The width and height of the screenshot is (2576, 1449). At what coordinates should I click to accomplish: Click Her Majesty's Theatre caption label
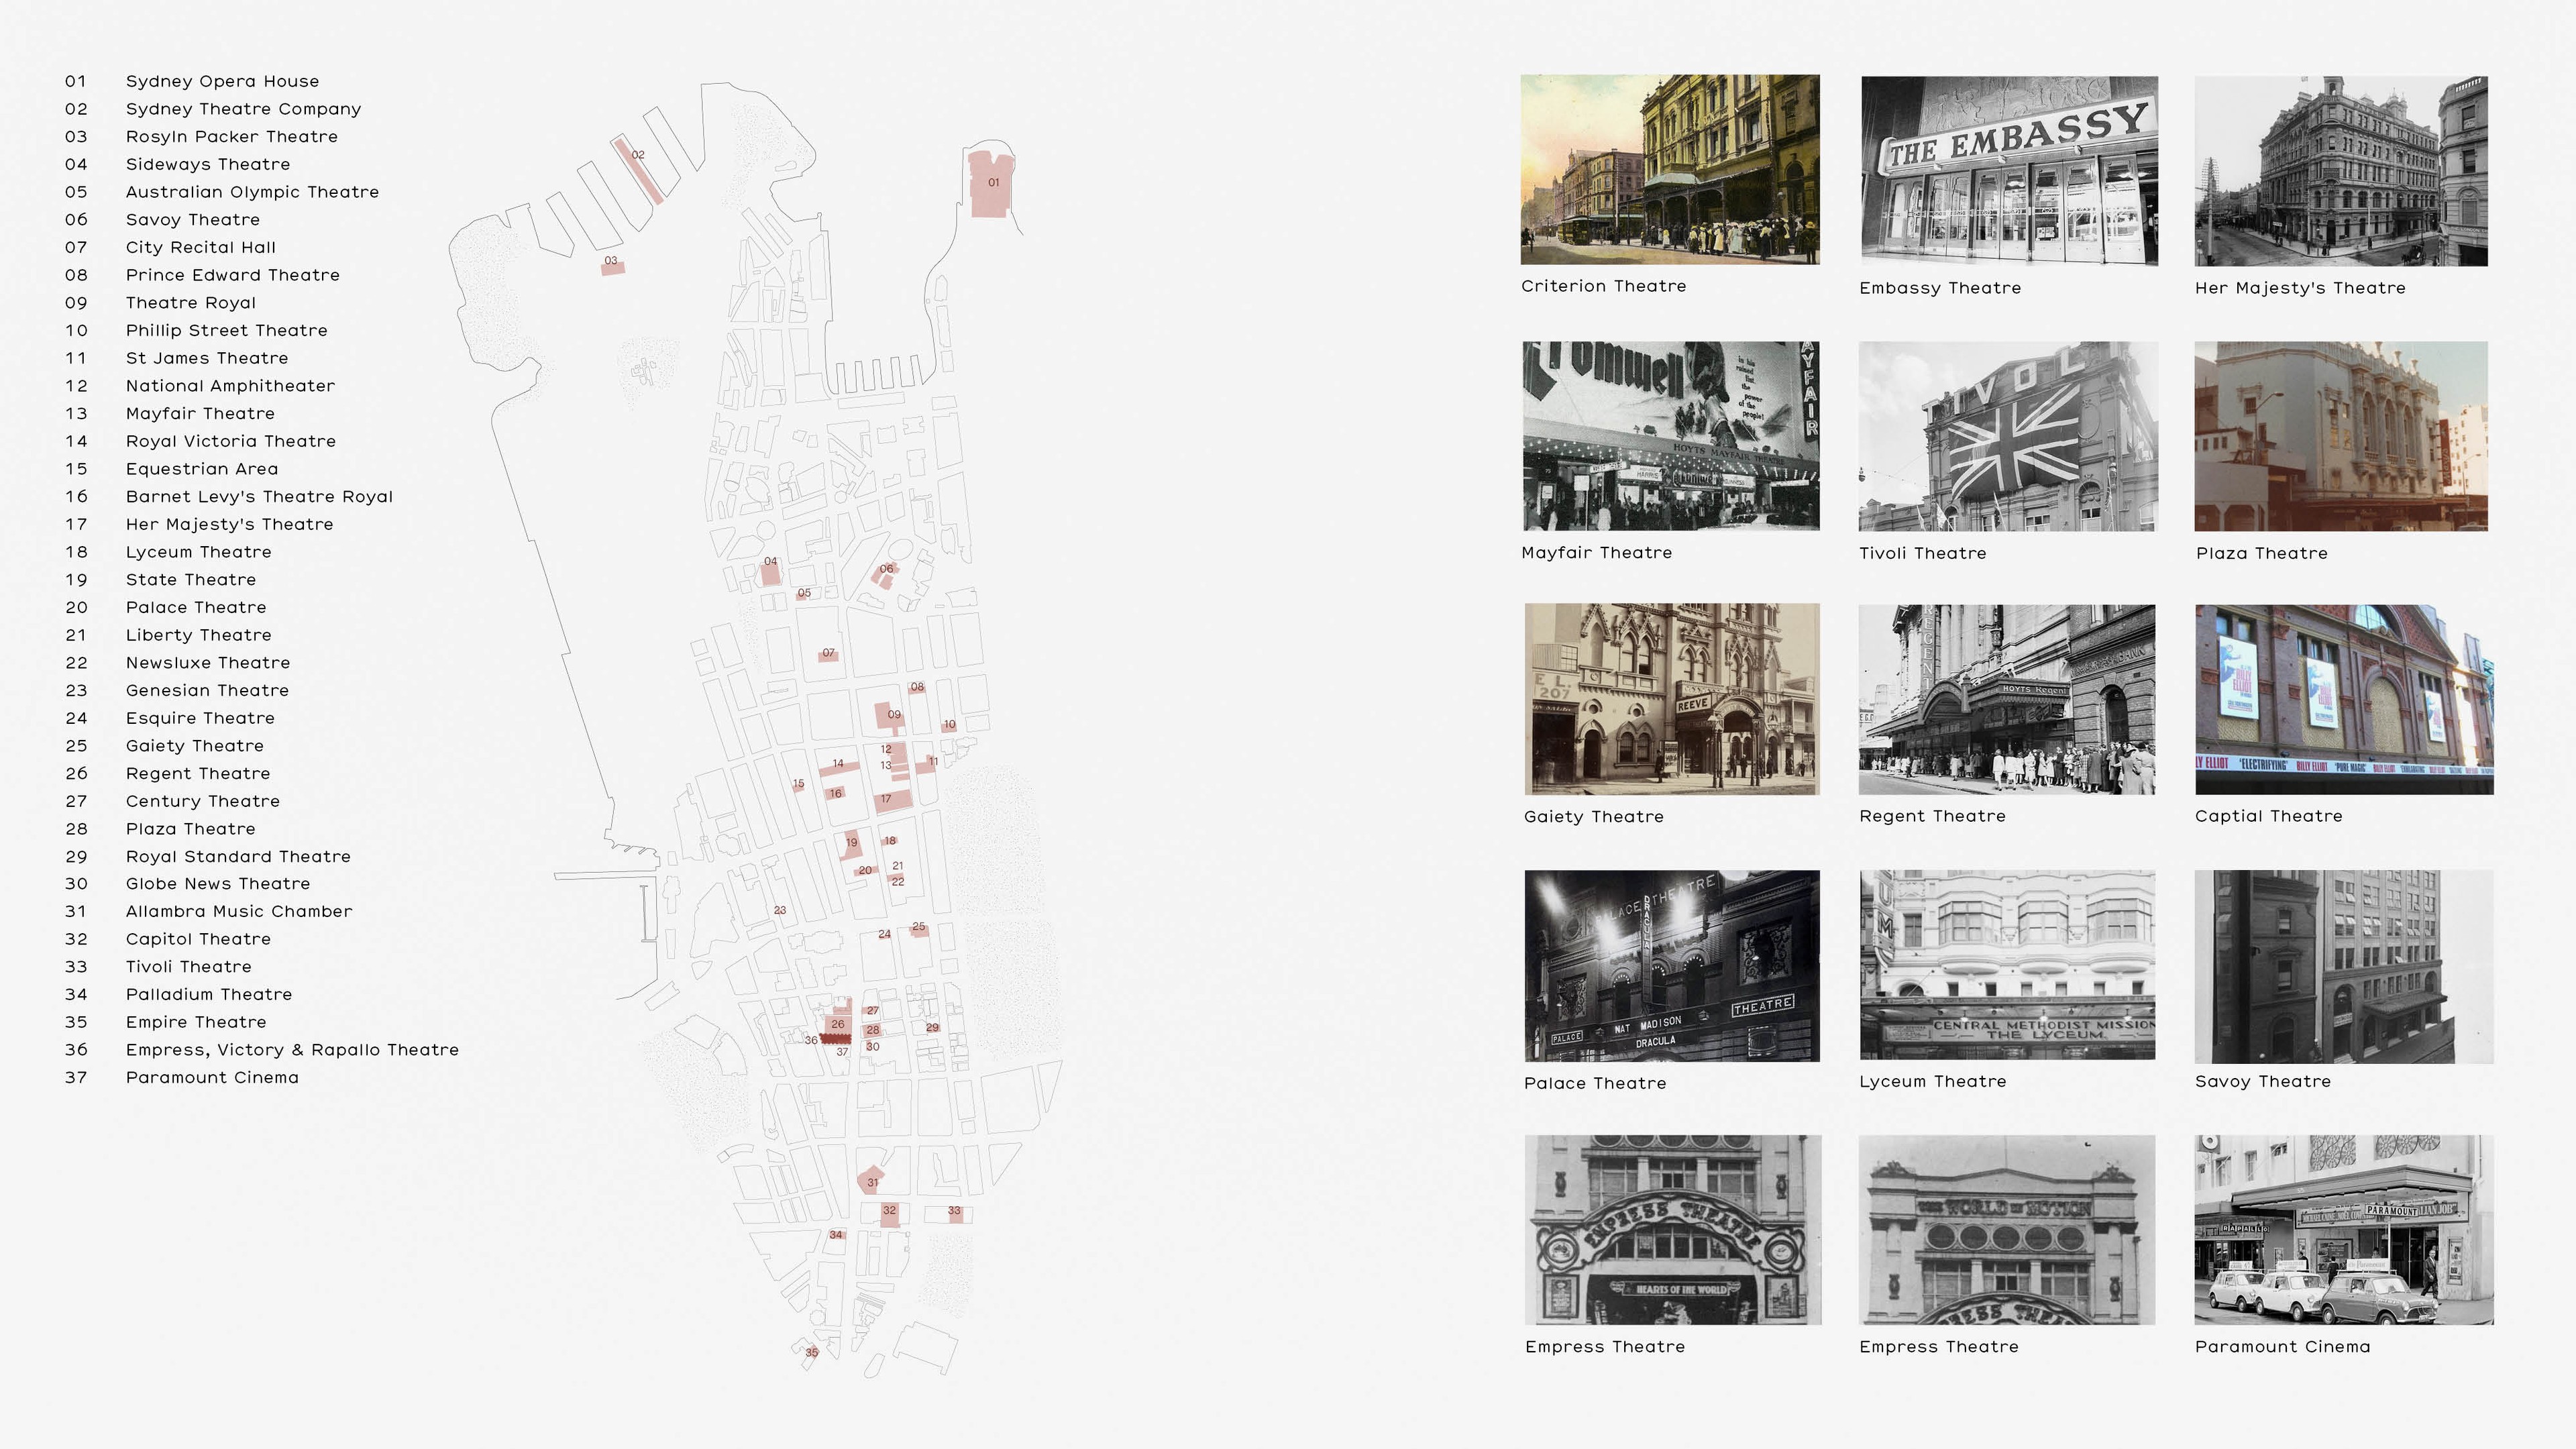pyautogui.click(x=2299, y=288)
